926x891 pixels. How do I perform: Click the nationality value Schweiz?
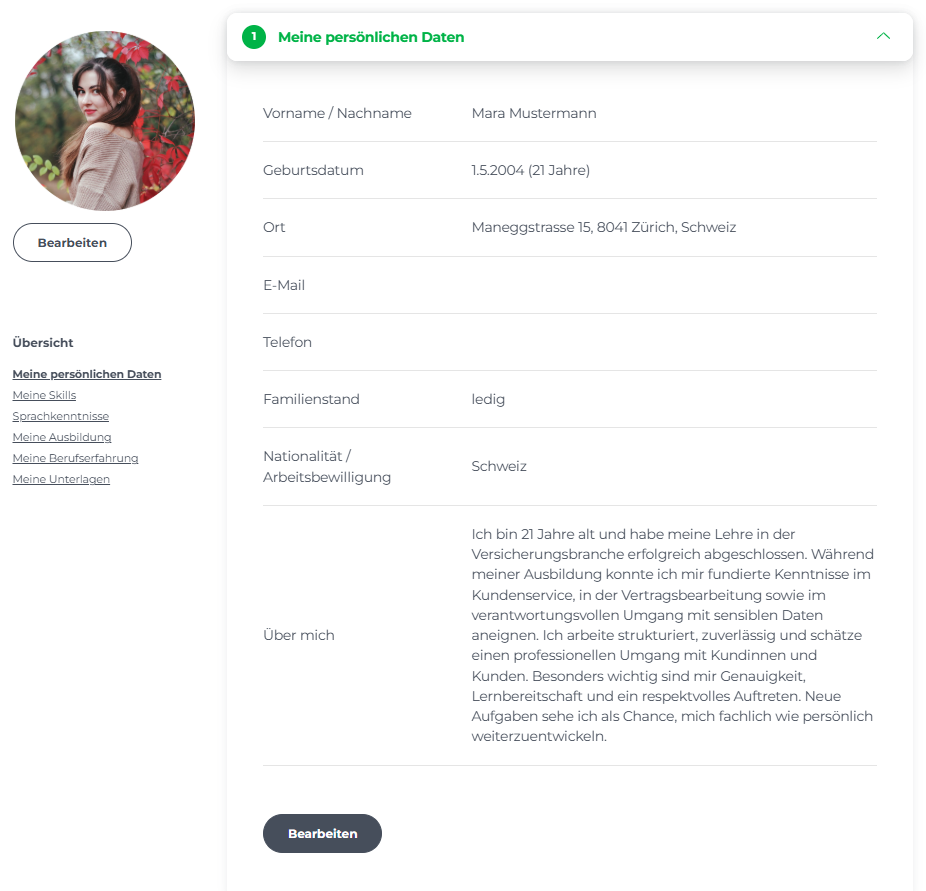(499, 466)
